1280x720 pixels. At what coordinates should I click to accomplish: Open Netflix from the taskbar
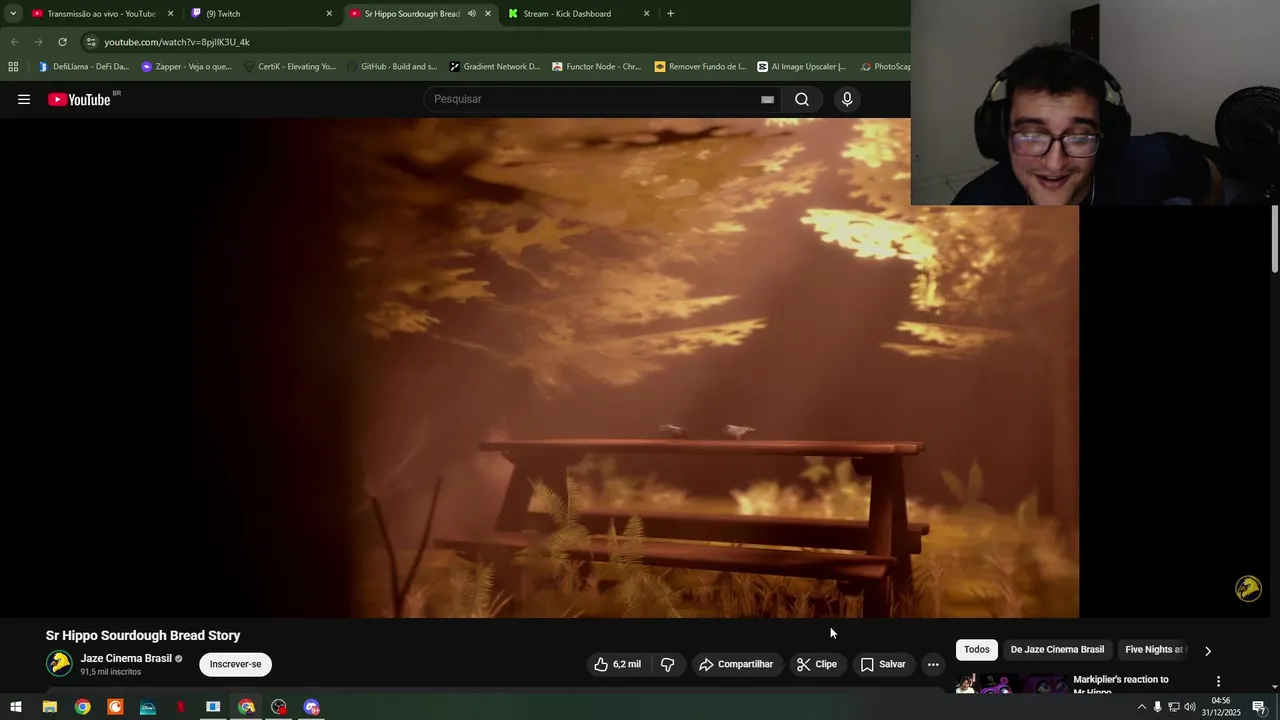(x=181, y=707)
